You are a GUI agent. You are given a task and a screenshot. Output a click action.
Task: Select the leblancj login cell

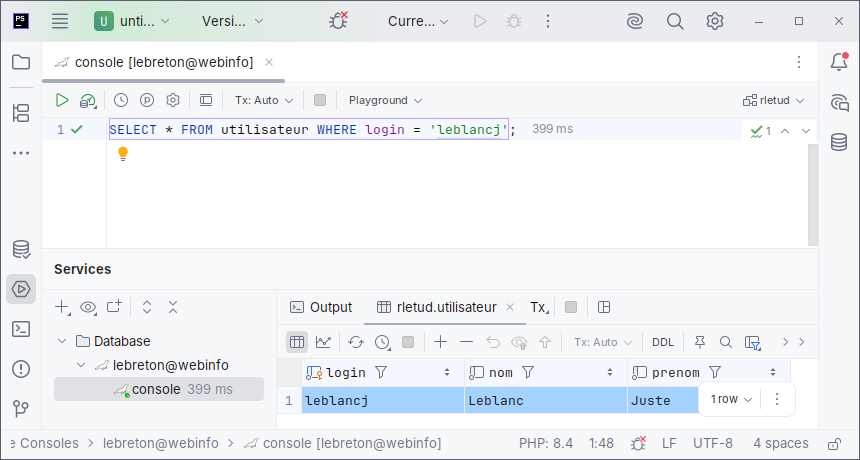[x=383, y=400]
